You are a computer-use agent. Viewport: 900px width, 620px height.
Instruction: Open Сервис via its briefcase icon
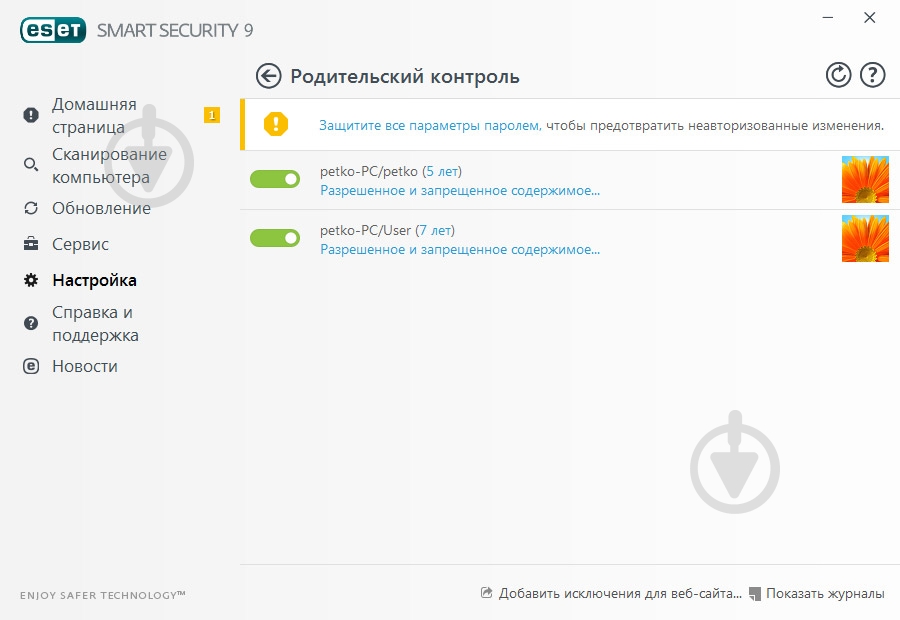pos(30,244)
